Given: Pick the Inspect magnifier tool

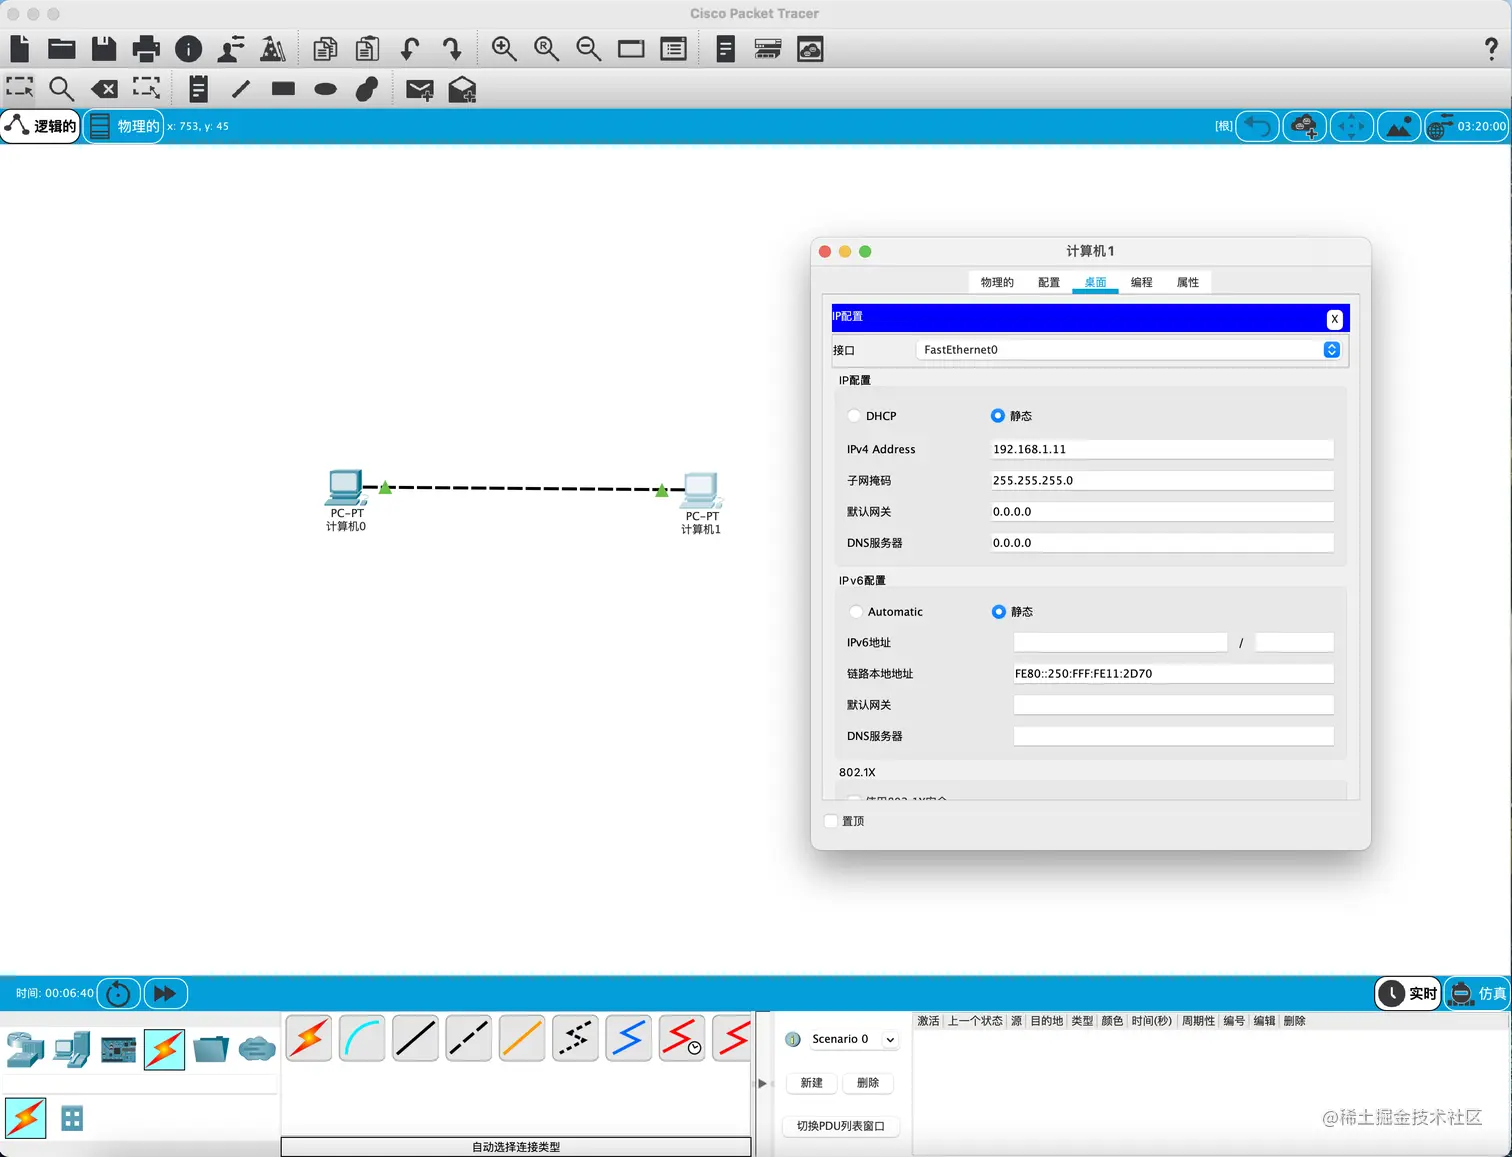Looking at the screenshot, I should coord(61,89).
